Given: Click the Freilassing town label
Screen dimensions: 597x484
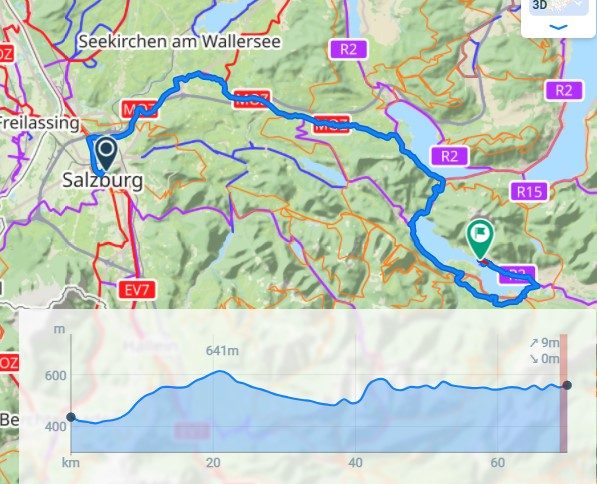Looking at the screenshot, I should click(x=39, y=123).
